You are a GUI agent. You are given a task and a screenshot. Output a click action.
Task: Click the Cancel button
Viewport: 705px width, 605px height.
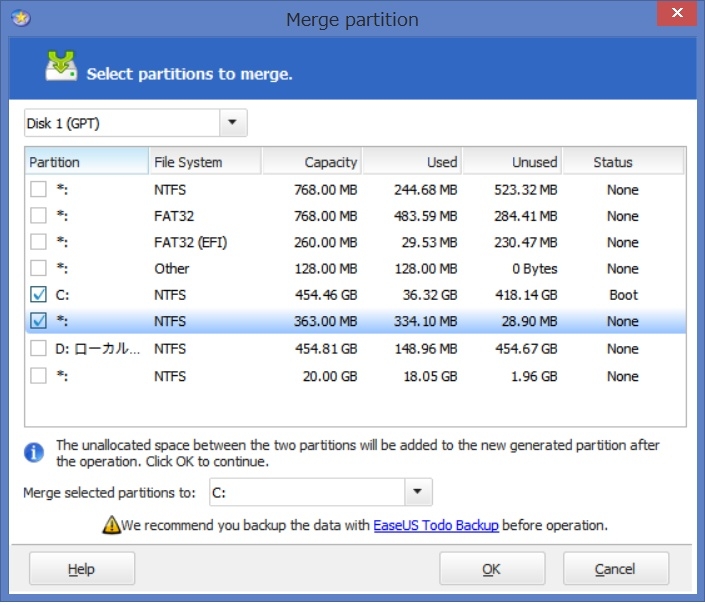616,569
